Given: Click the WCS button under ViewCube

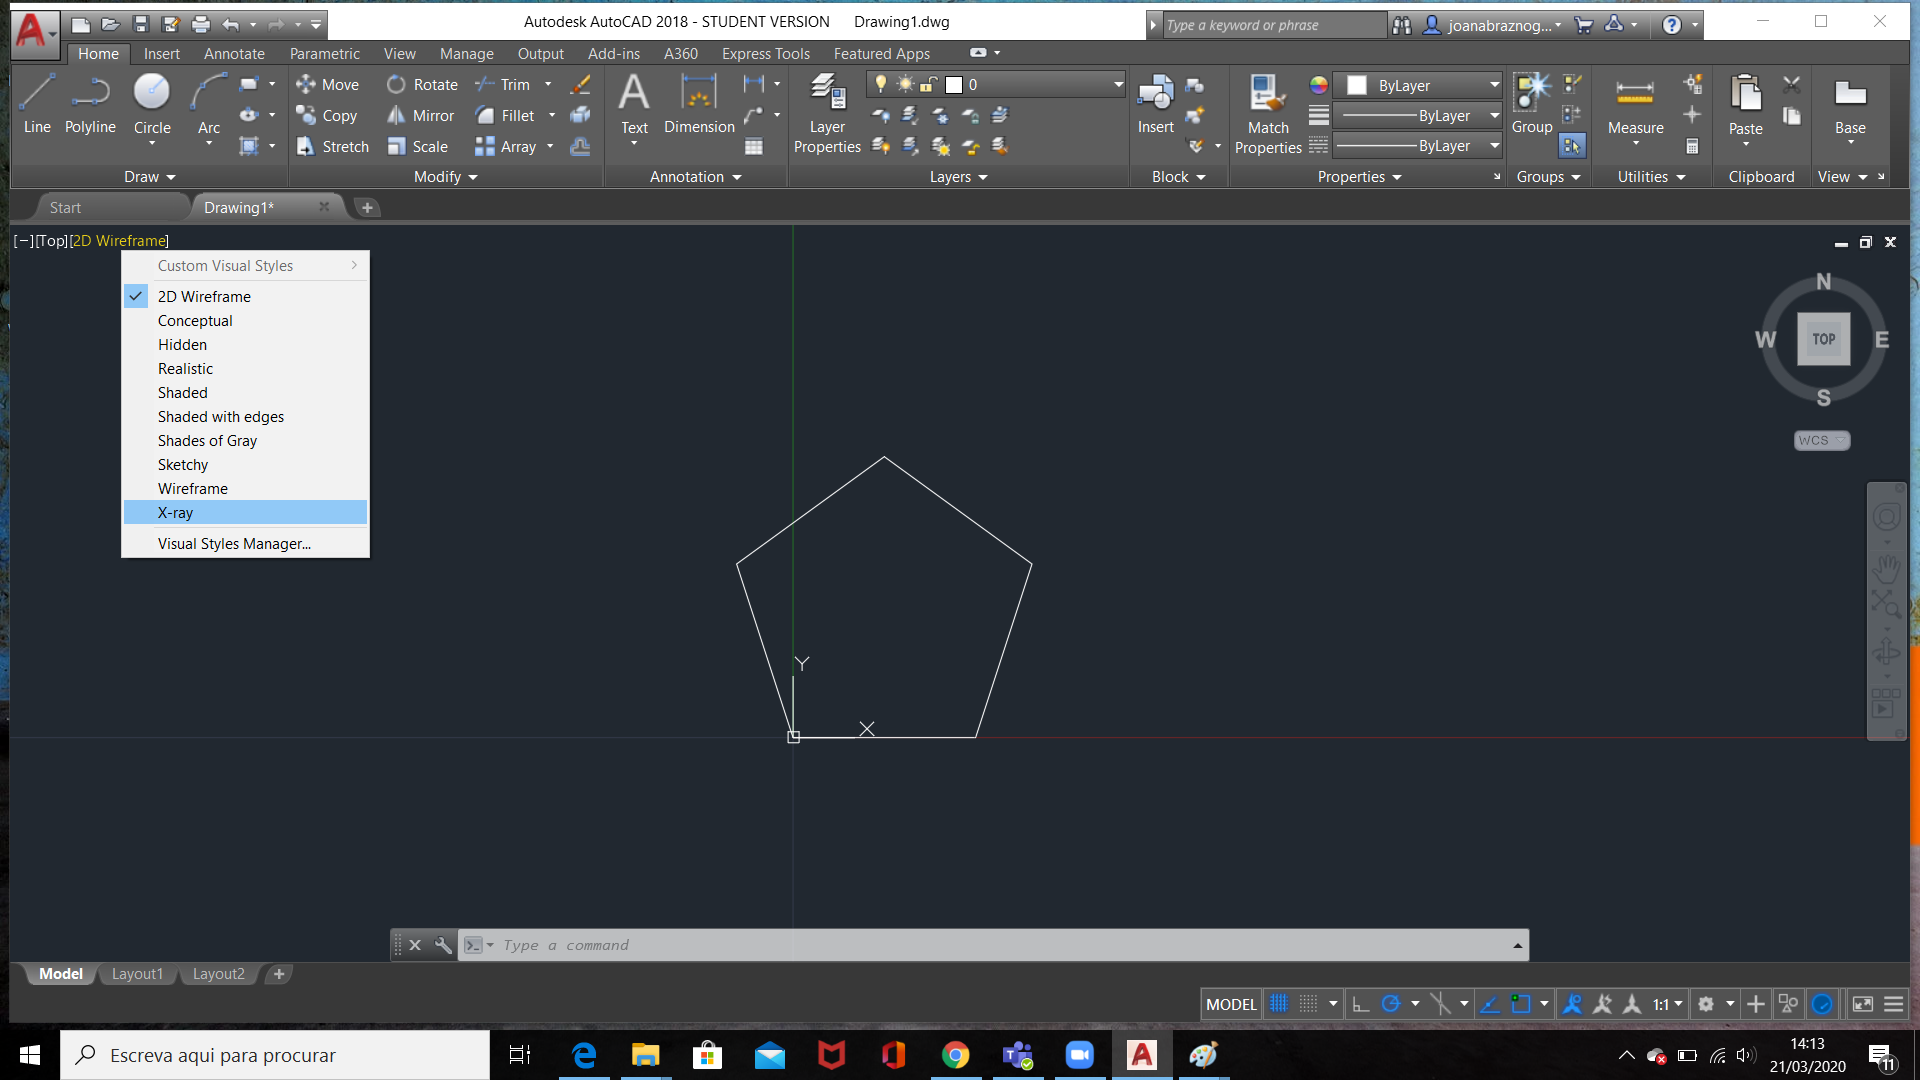Looking at the screenshot, I should click(x=1822, y=440).
